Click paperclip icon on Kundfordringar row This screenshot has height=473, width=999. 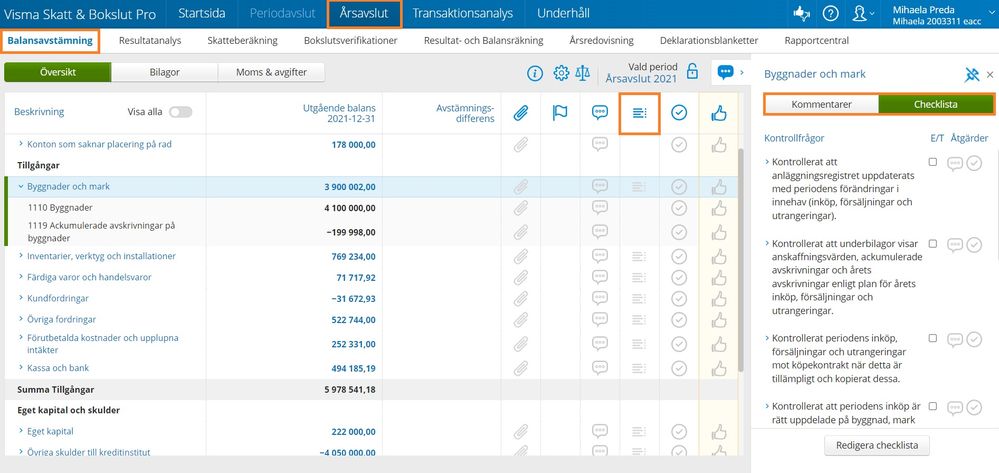pos(520,299)
